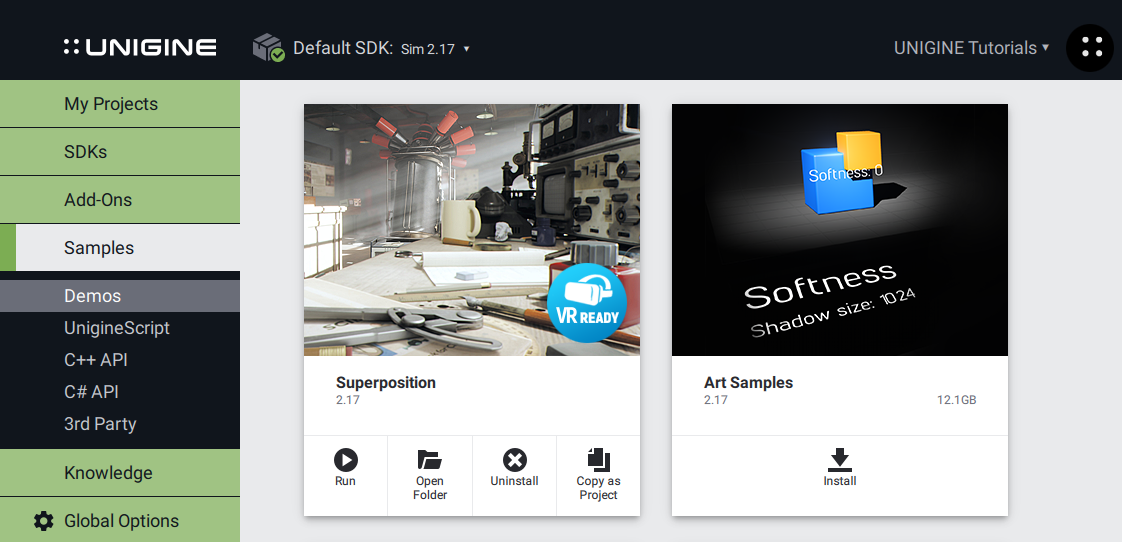
Task: Run the Superposition demo
Action: click(345, 468)
